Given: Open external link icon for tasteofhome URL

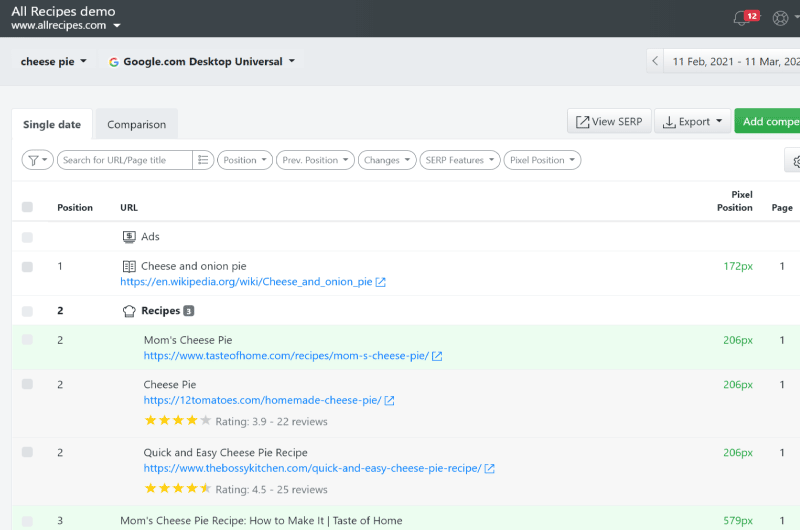Looking at the screenshot, I should point(437,356).
